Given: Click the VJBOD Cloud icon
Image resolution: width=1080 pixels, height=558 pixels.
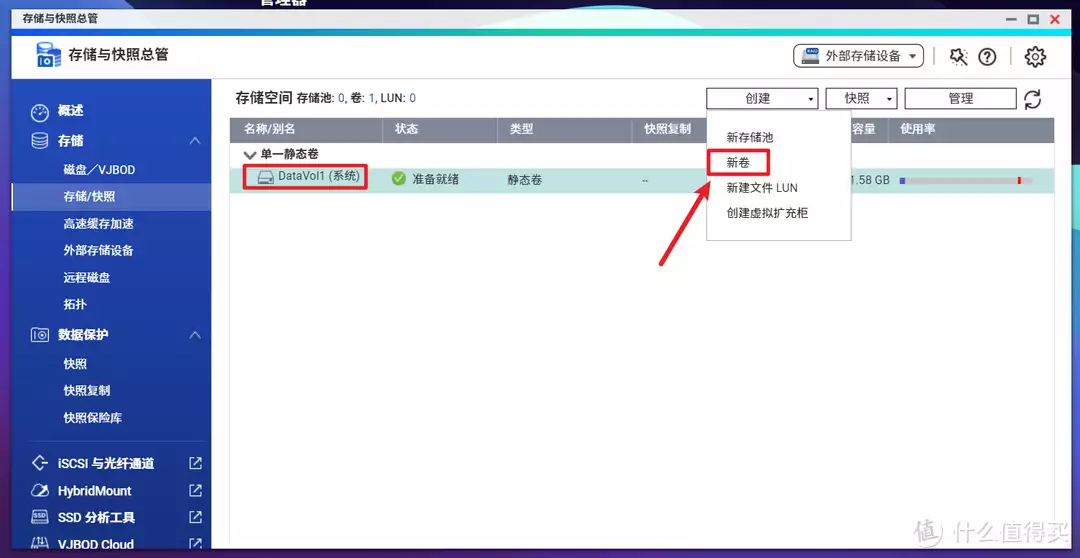Looking at the screenshot, I should click(40, 544).
